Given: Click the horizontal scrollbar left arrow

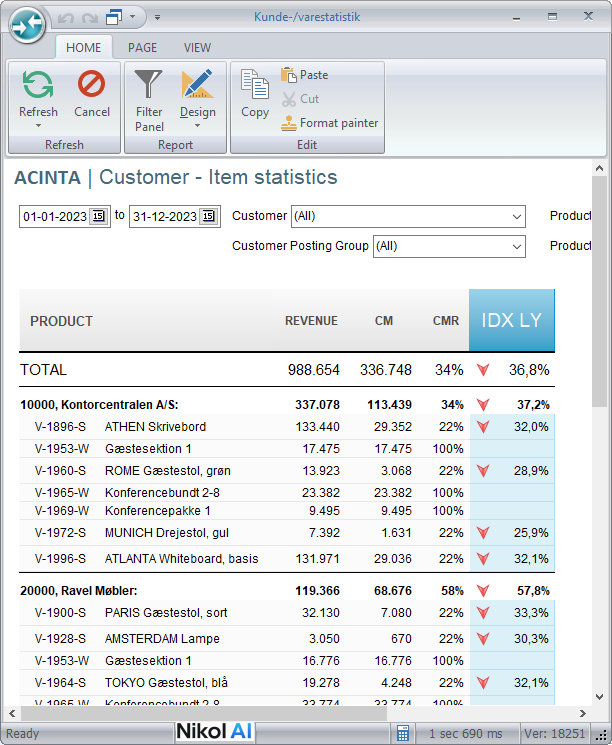Looking at the screenshot, I should [12, 713].
